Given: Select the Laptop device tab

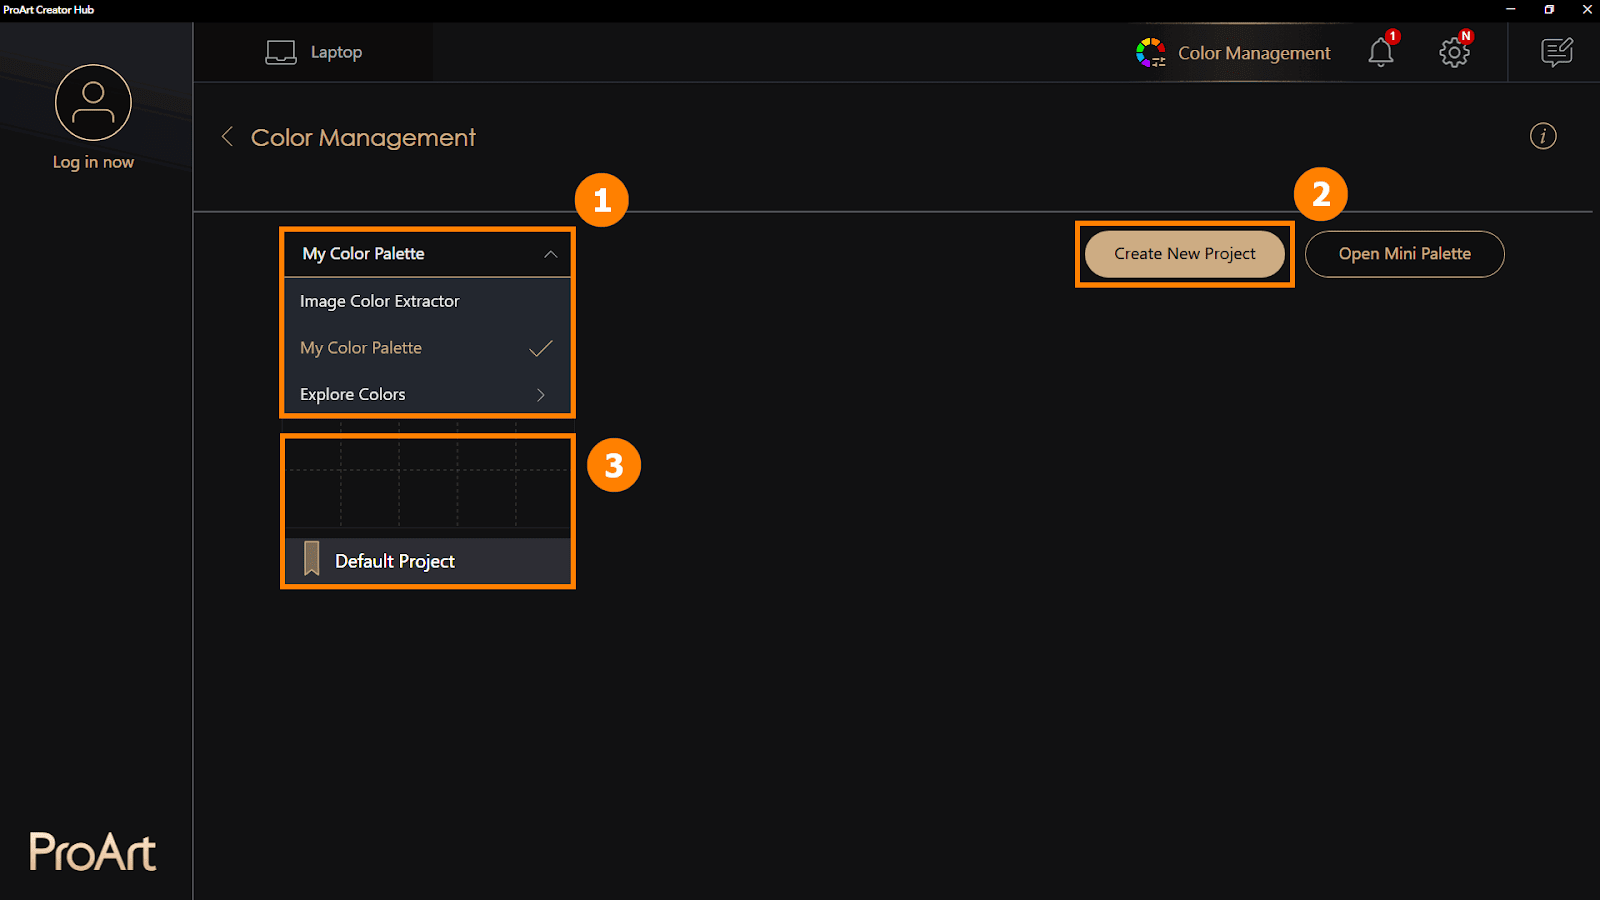Looking at the screenshot, I should [x=314, y=52].
